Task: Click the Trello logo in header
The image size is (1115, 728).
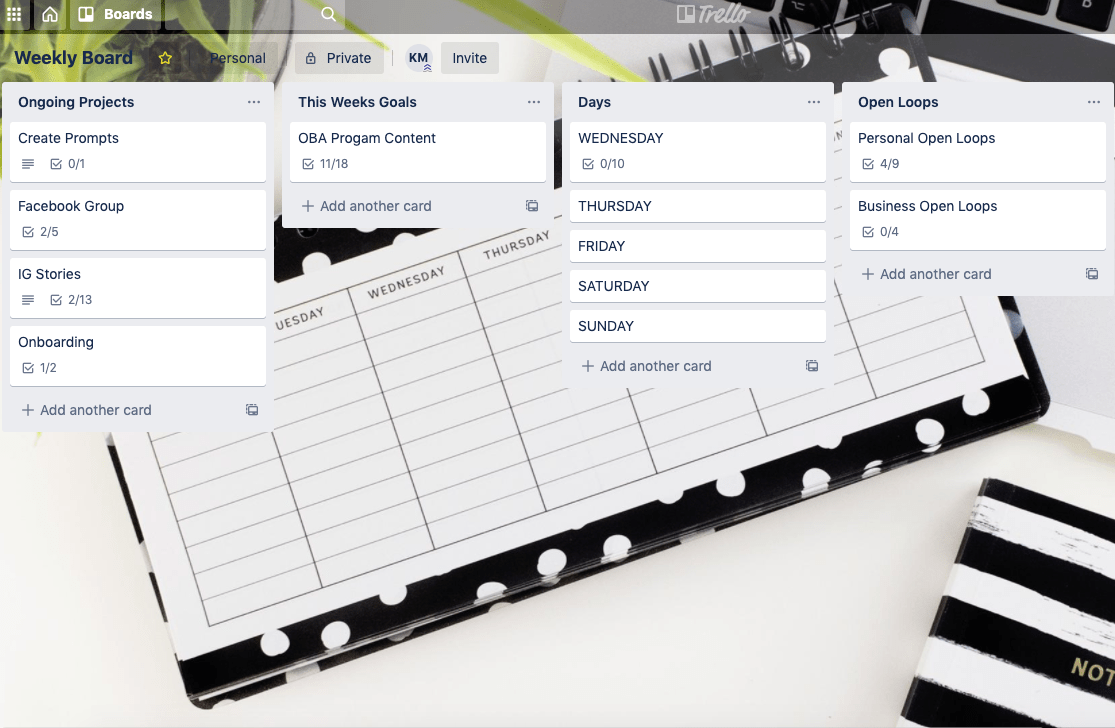Action: [713, 14]
